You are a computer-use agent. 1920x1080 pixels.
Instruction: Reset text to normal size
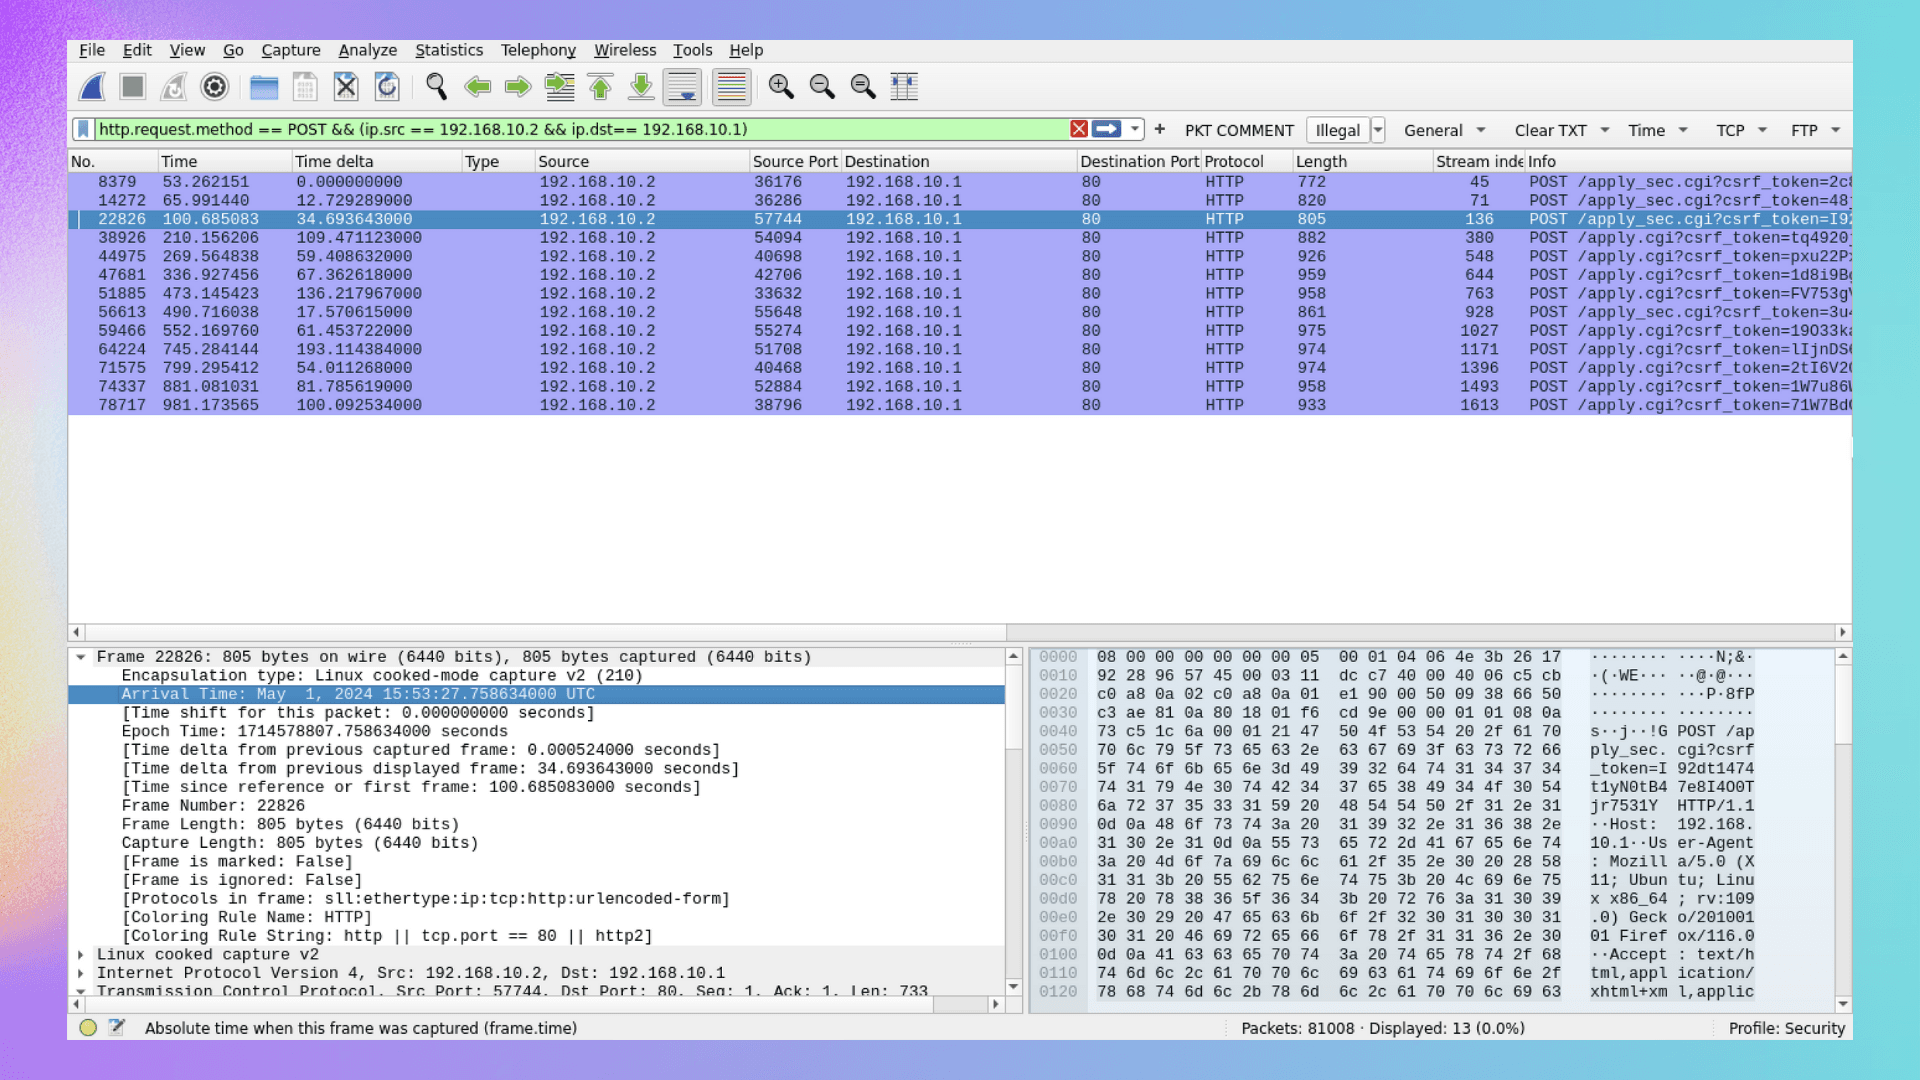click(863, 87)
